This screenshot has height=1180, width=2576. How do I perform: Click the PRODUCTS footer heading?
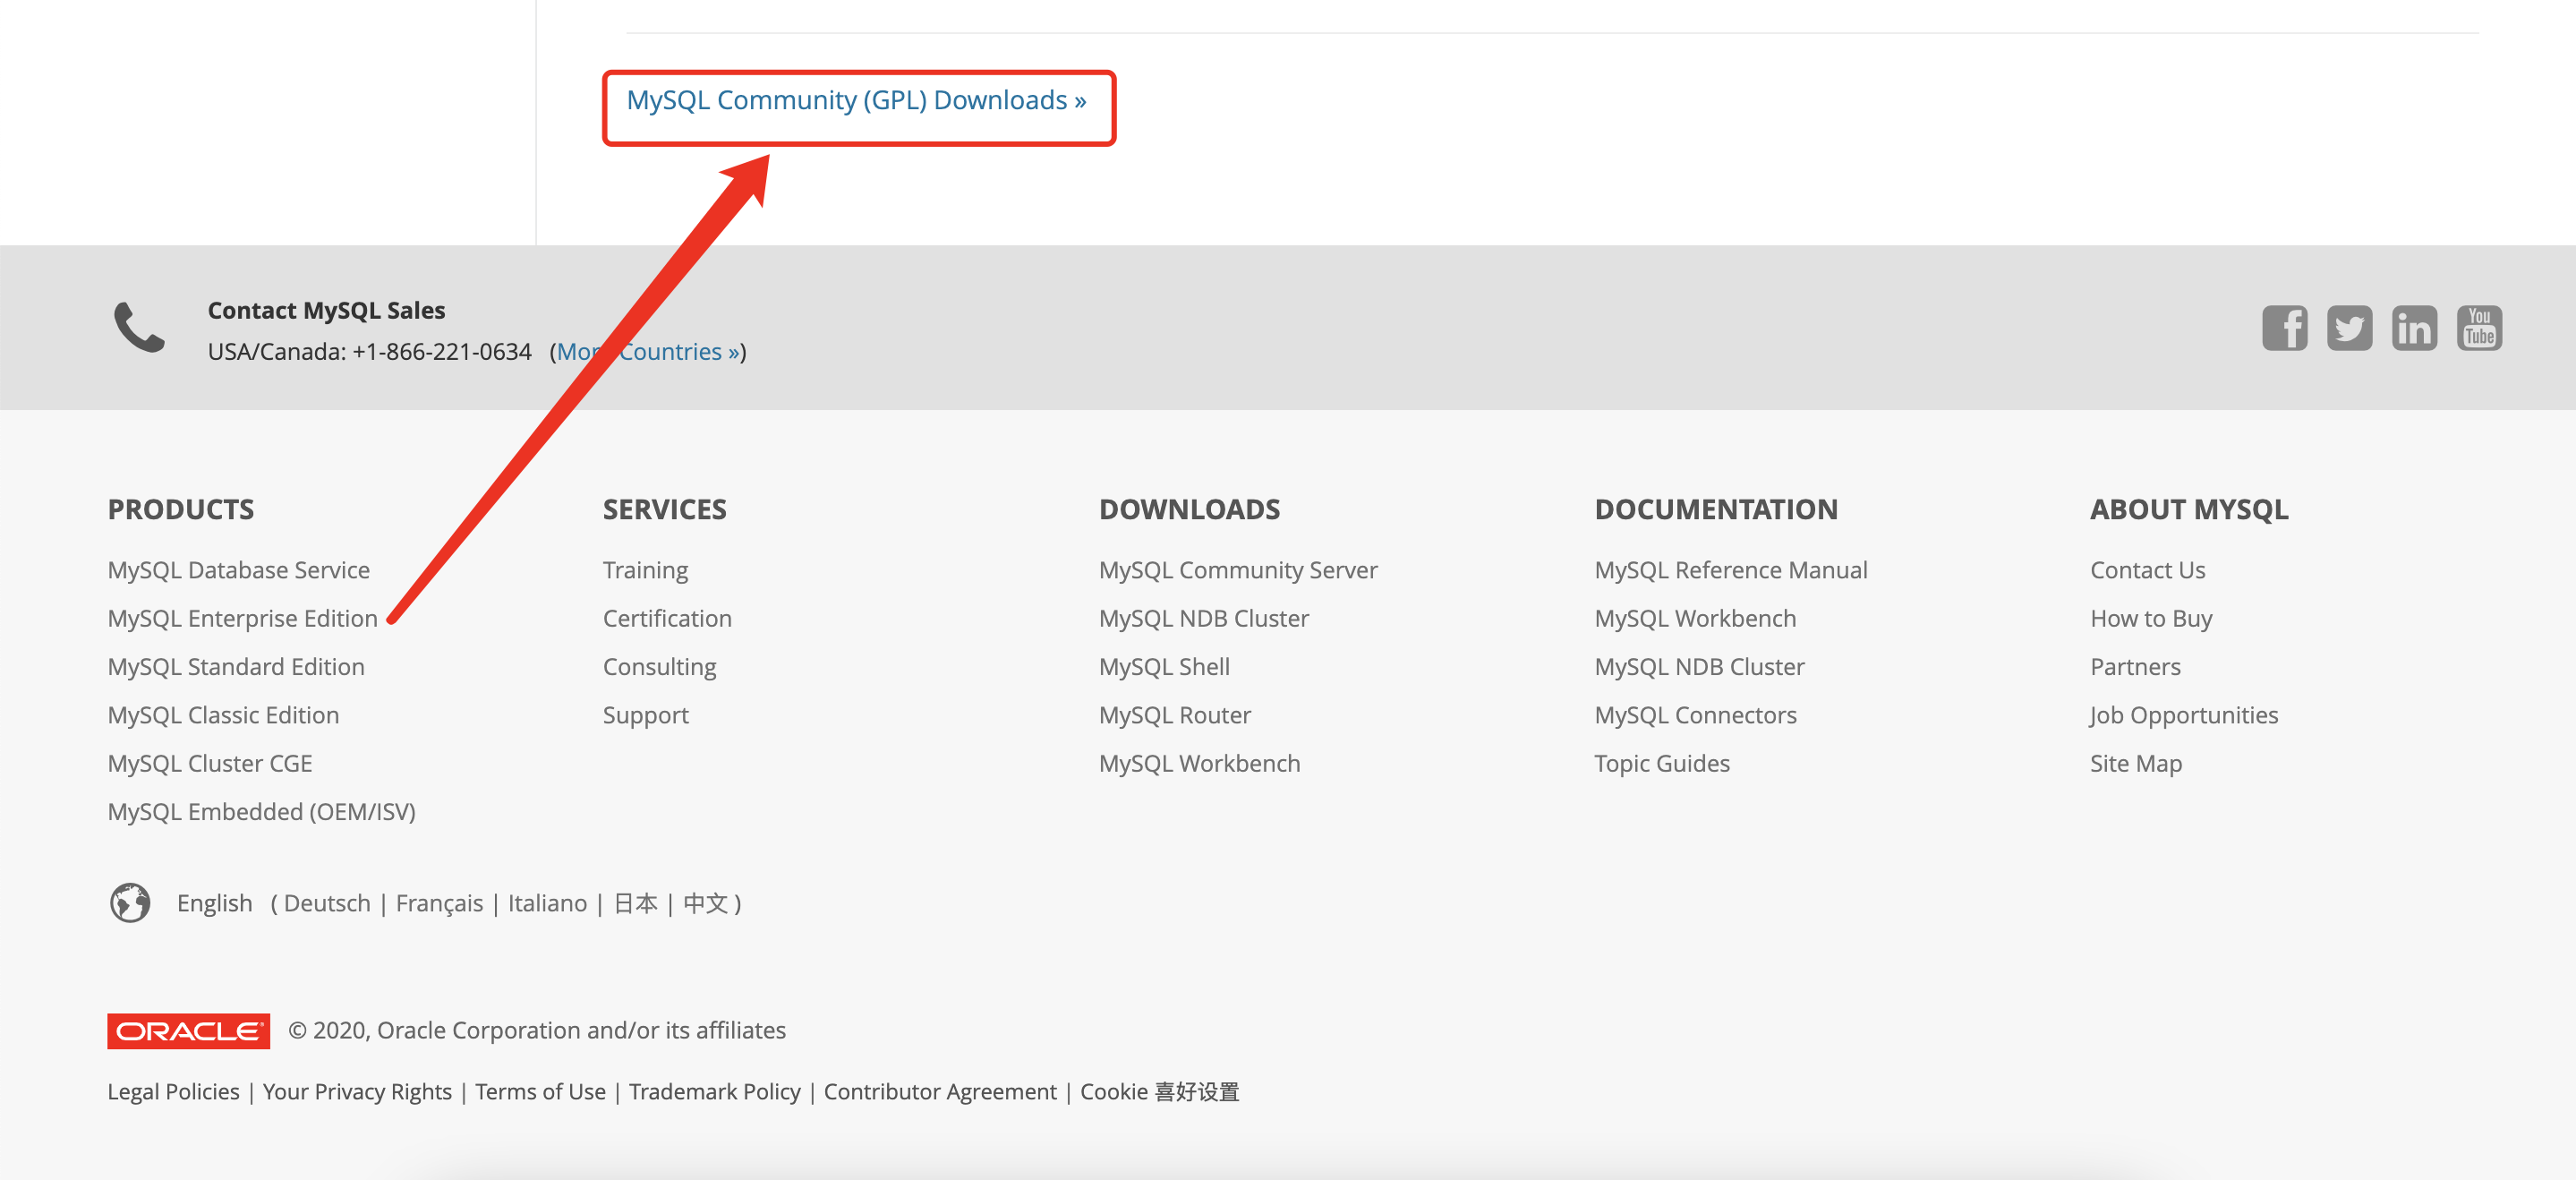(181, 510)
